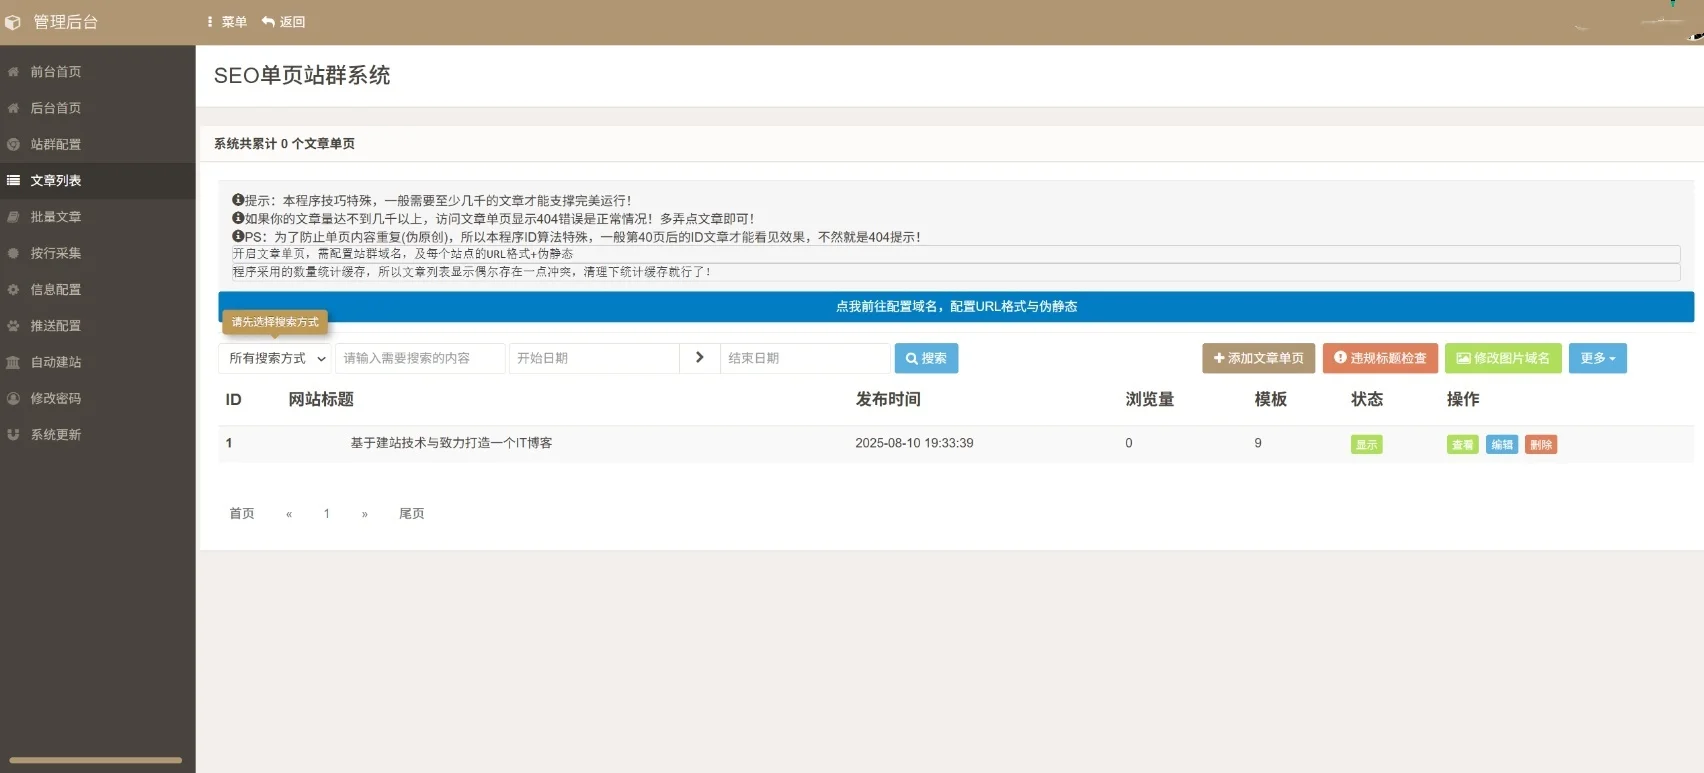Image resolution: width=1704 pixels, height=773 pixels.
Task: Open 修改密码 in the sidebar
Action: (55, 398)
